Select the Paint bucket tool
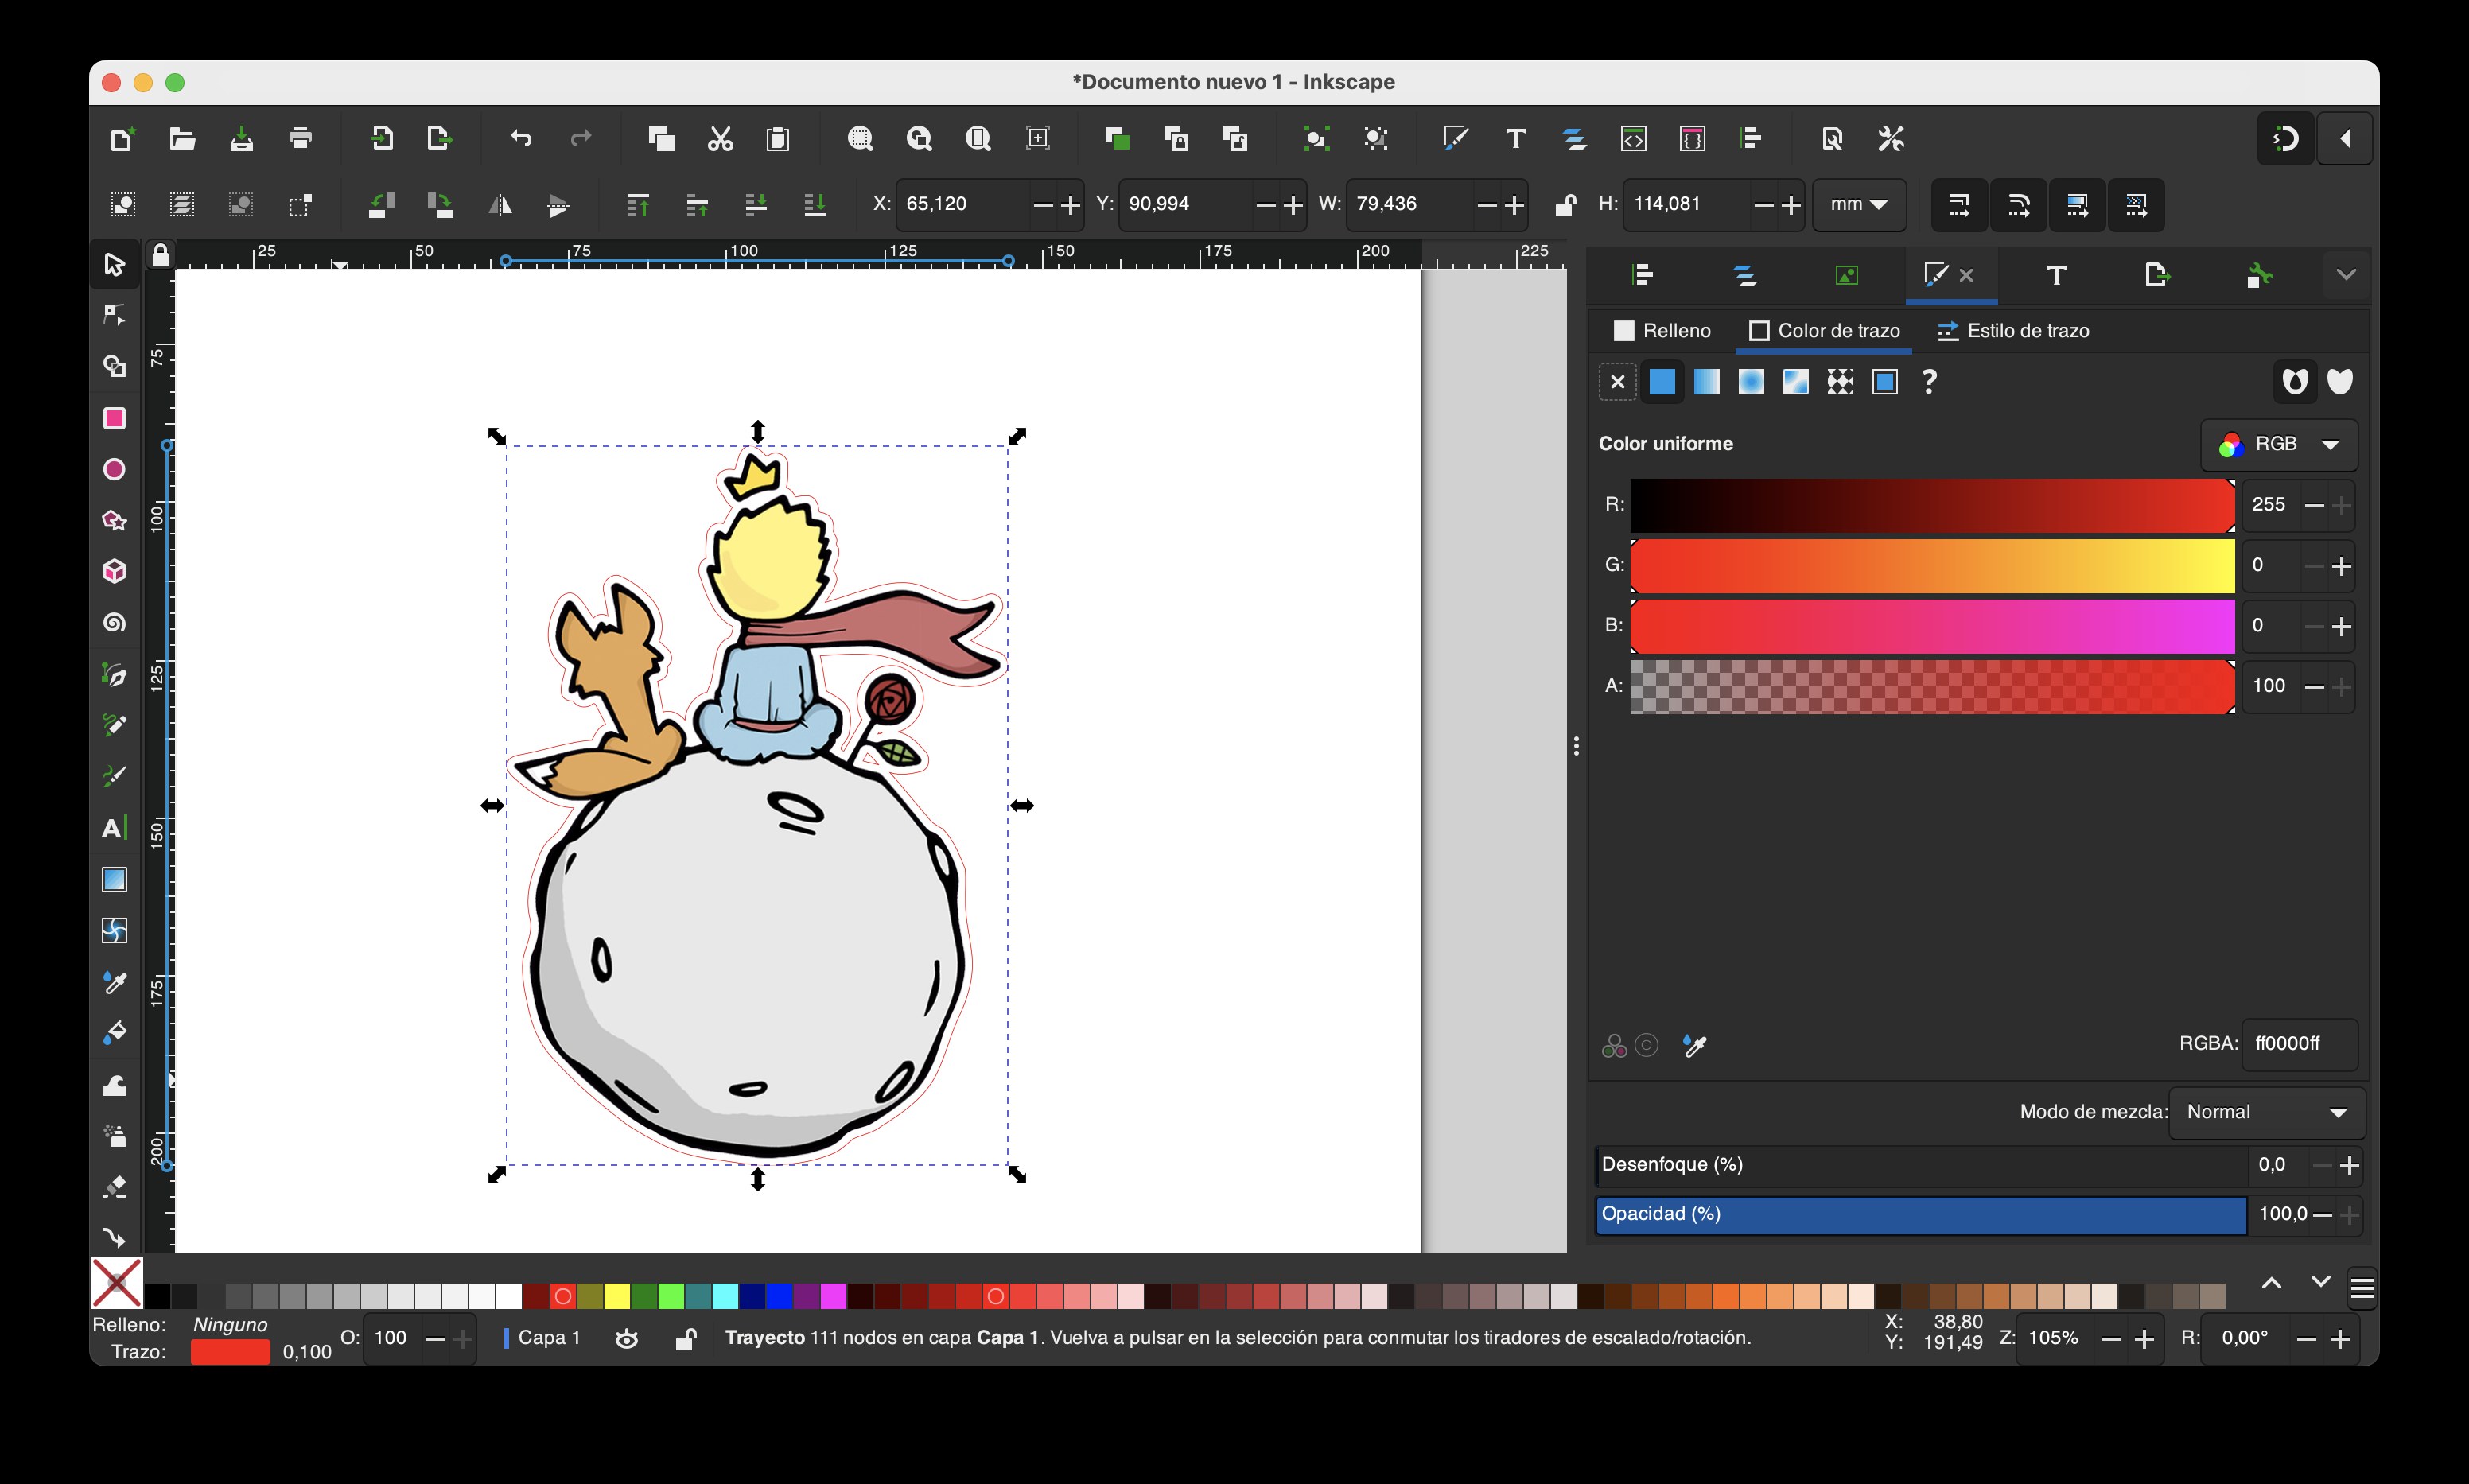 [x=114, y=1033]
